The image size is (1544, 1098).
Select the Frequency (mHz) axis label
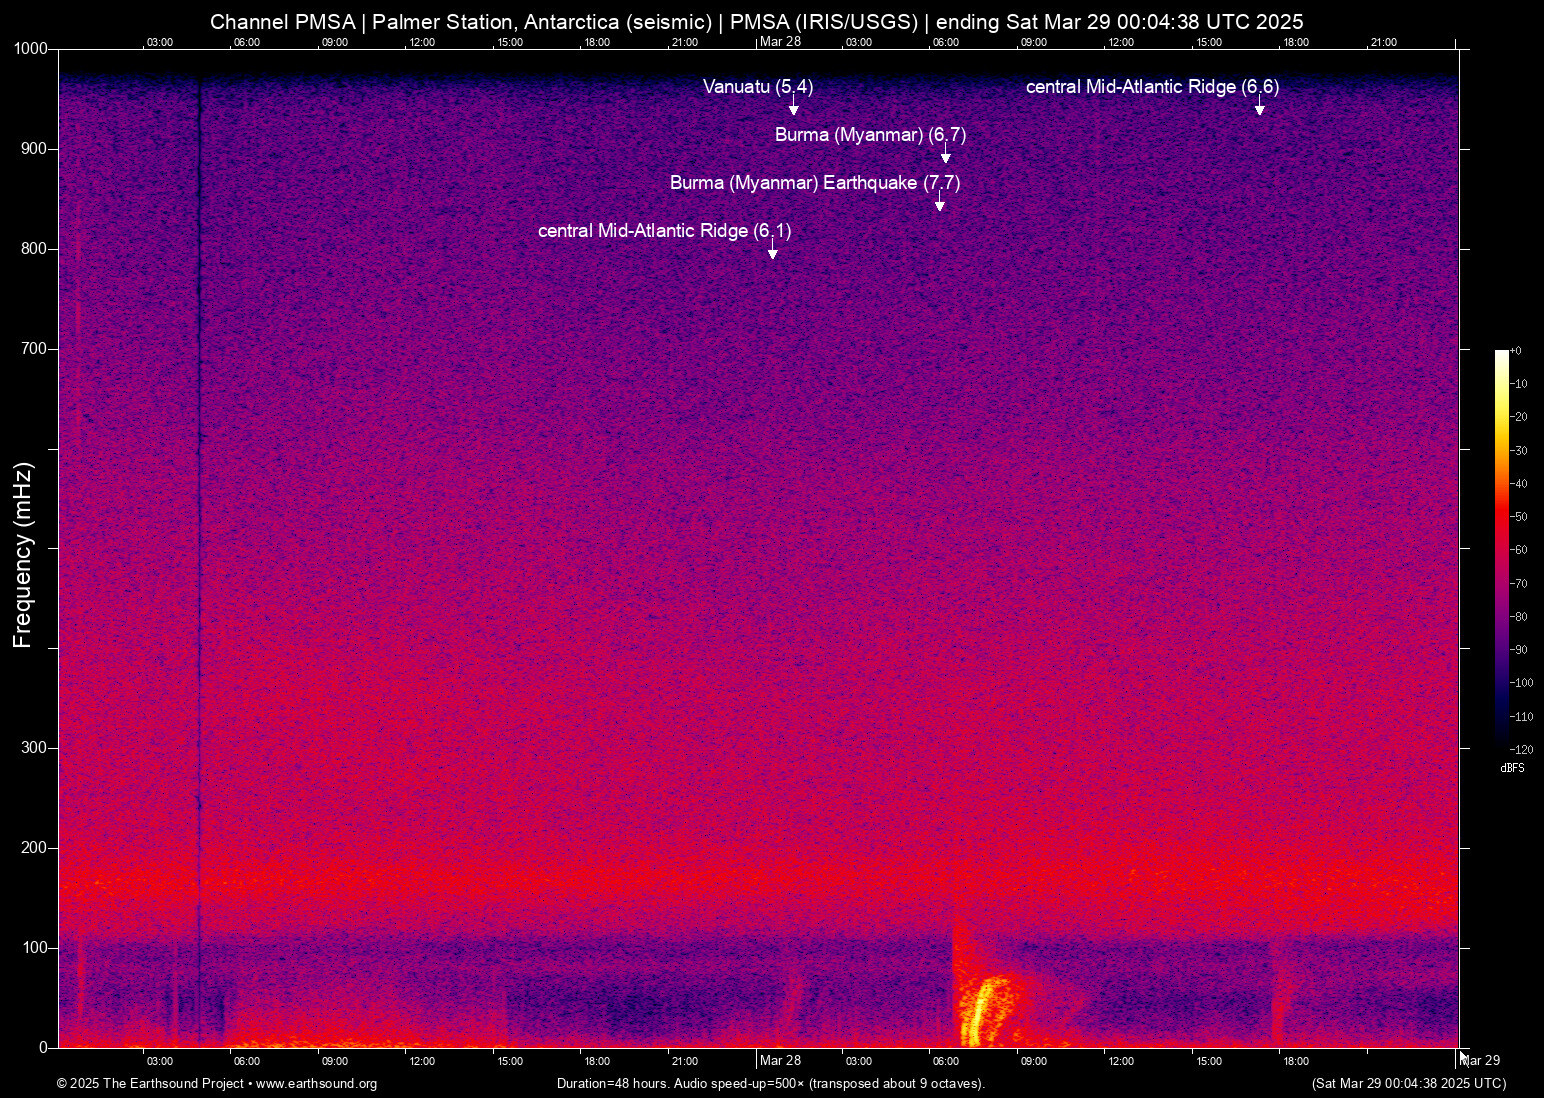(22, 550)
